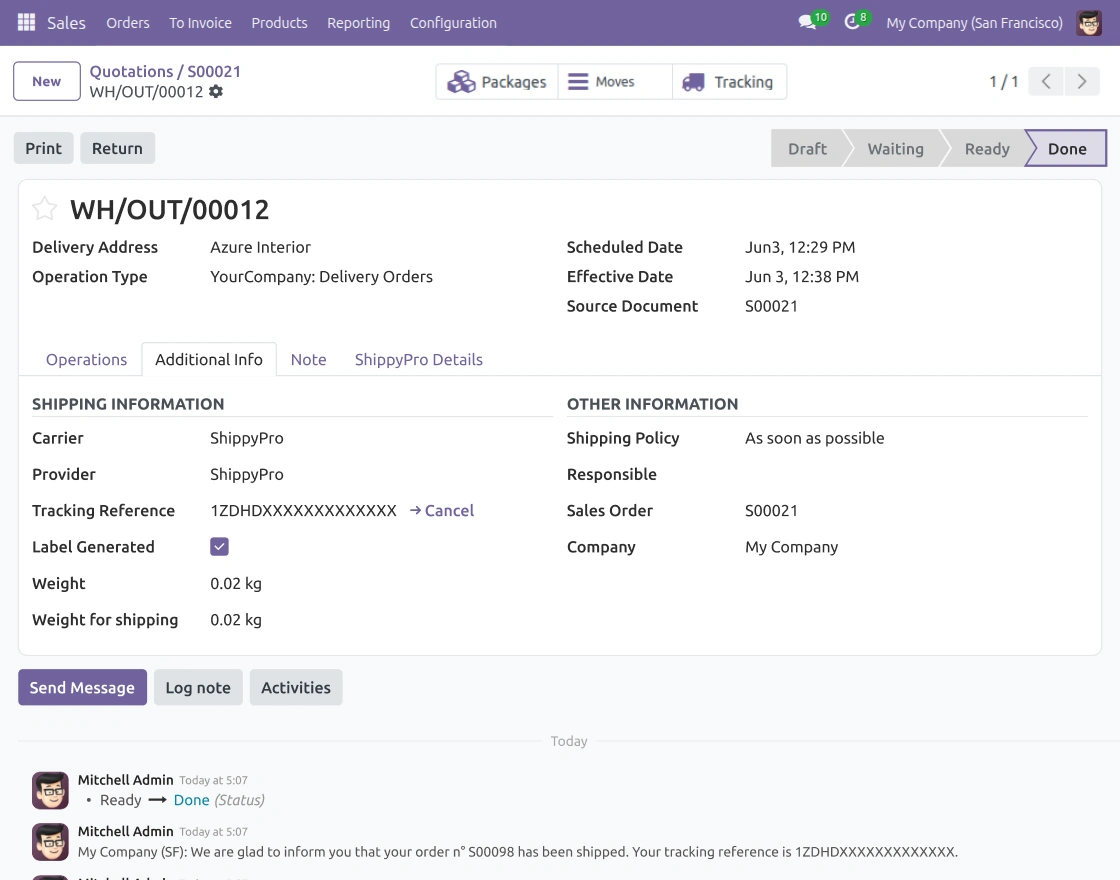1120x880 pixels.
Task: Open the Reporting menu
Action: tap(359, 23)
